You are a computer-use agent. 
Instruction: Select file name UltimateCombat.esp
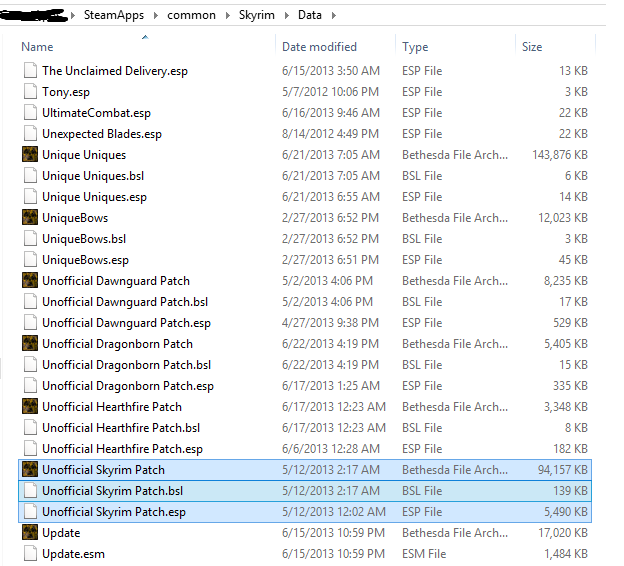[x=96, y=113]
